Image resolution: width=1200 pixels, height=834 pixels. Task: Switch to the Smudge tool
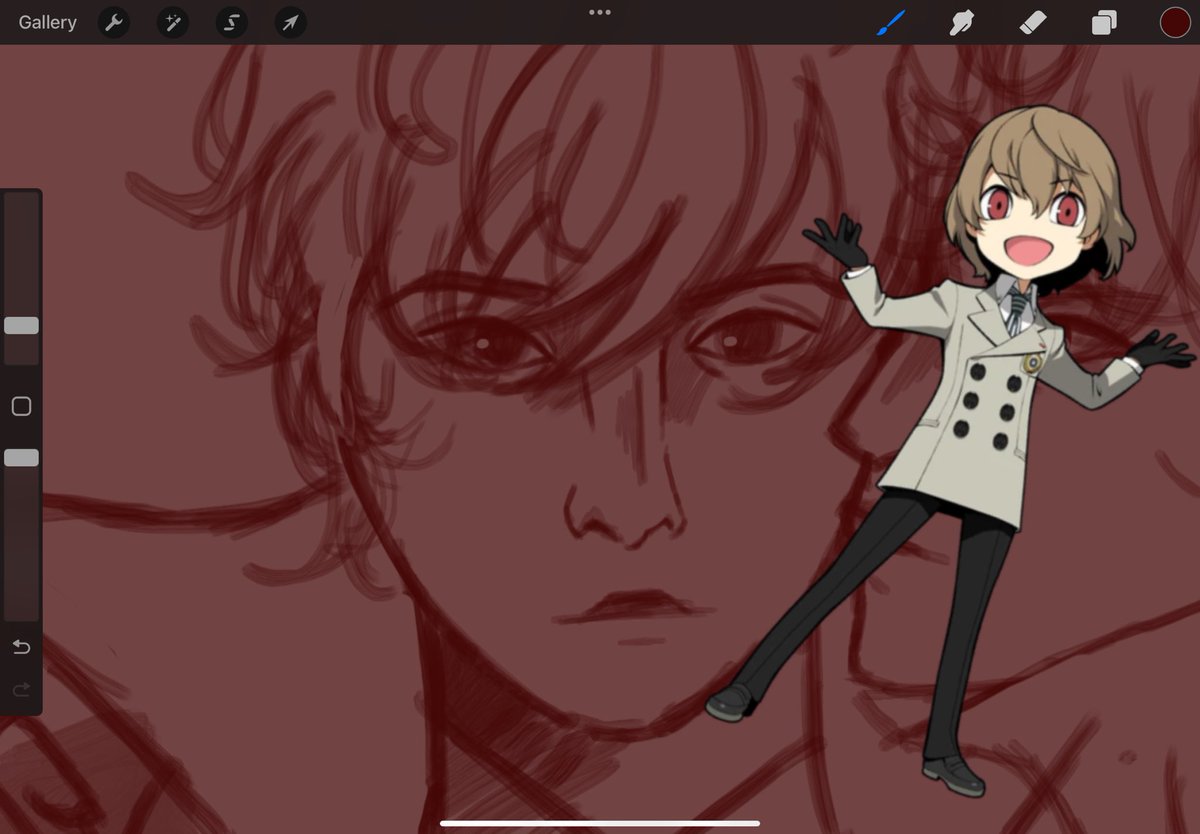(x=961, y=21)
